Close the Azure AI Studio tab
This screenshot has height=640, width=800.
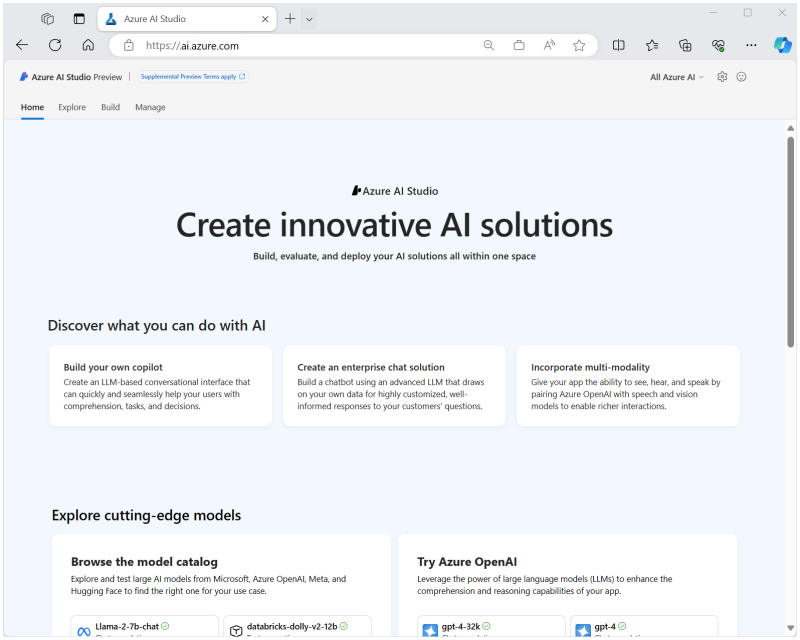(265, 19)
